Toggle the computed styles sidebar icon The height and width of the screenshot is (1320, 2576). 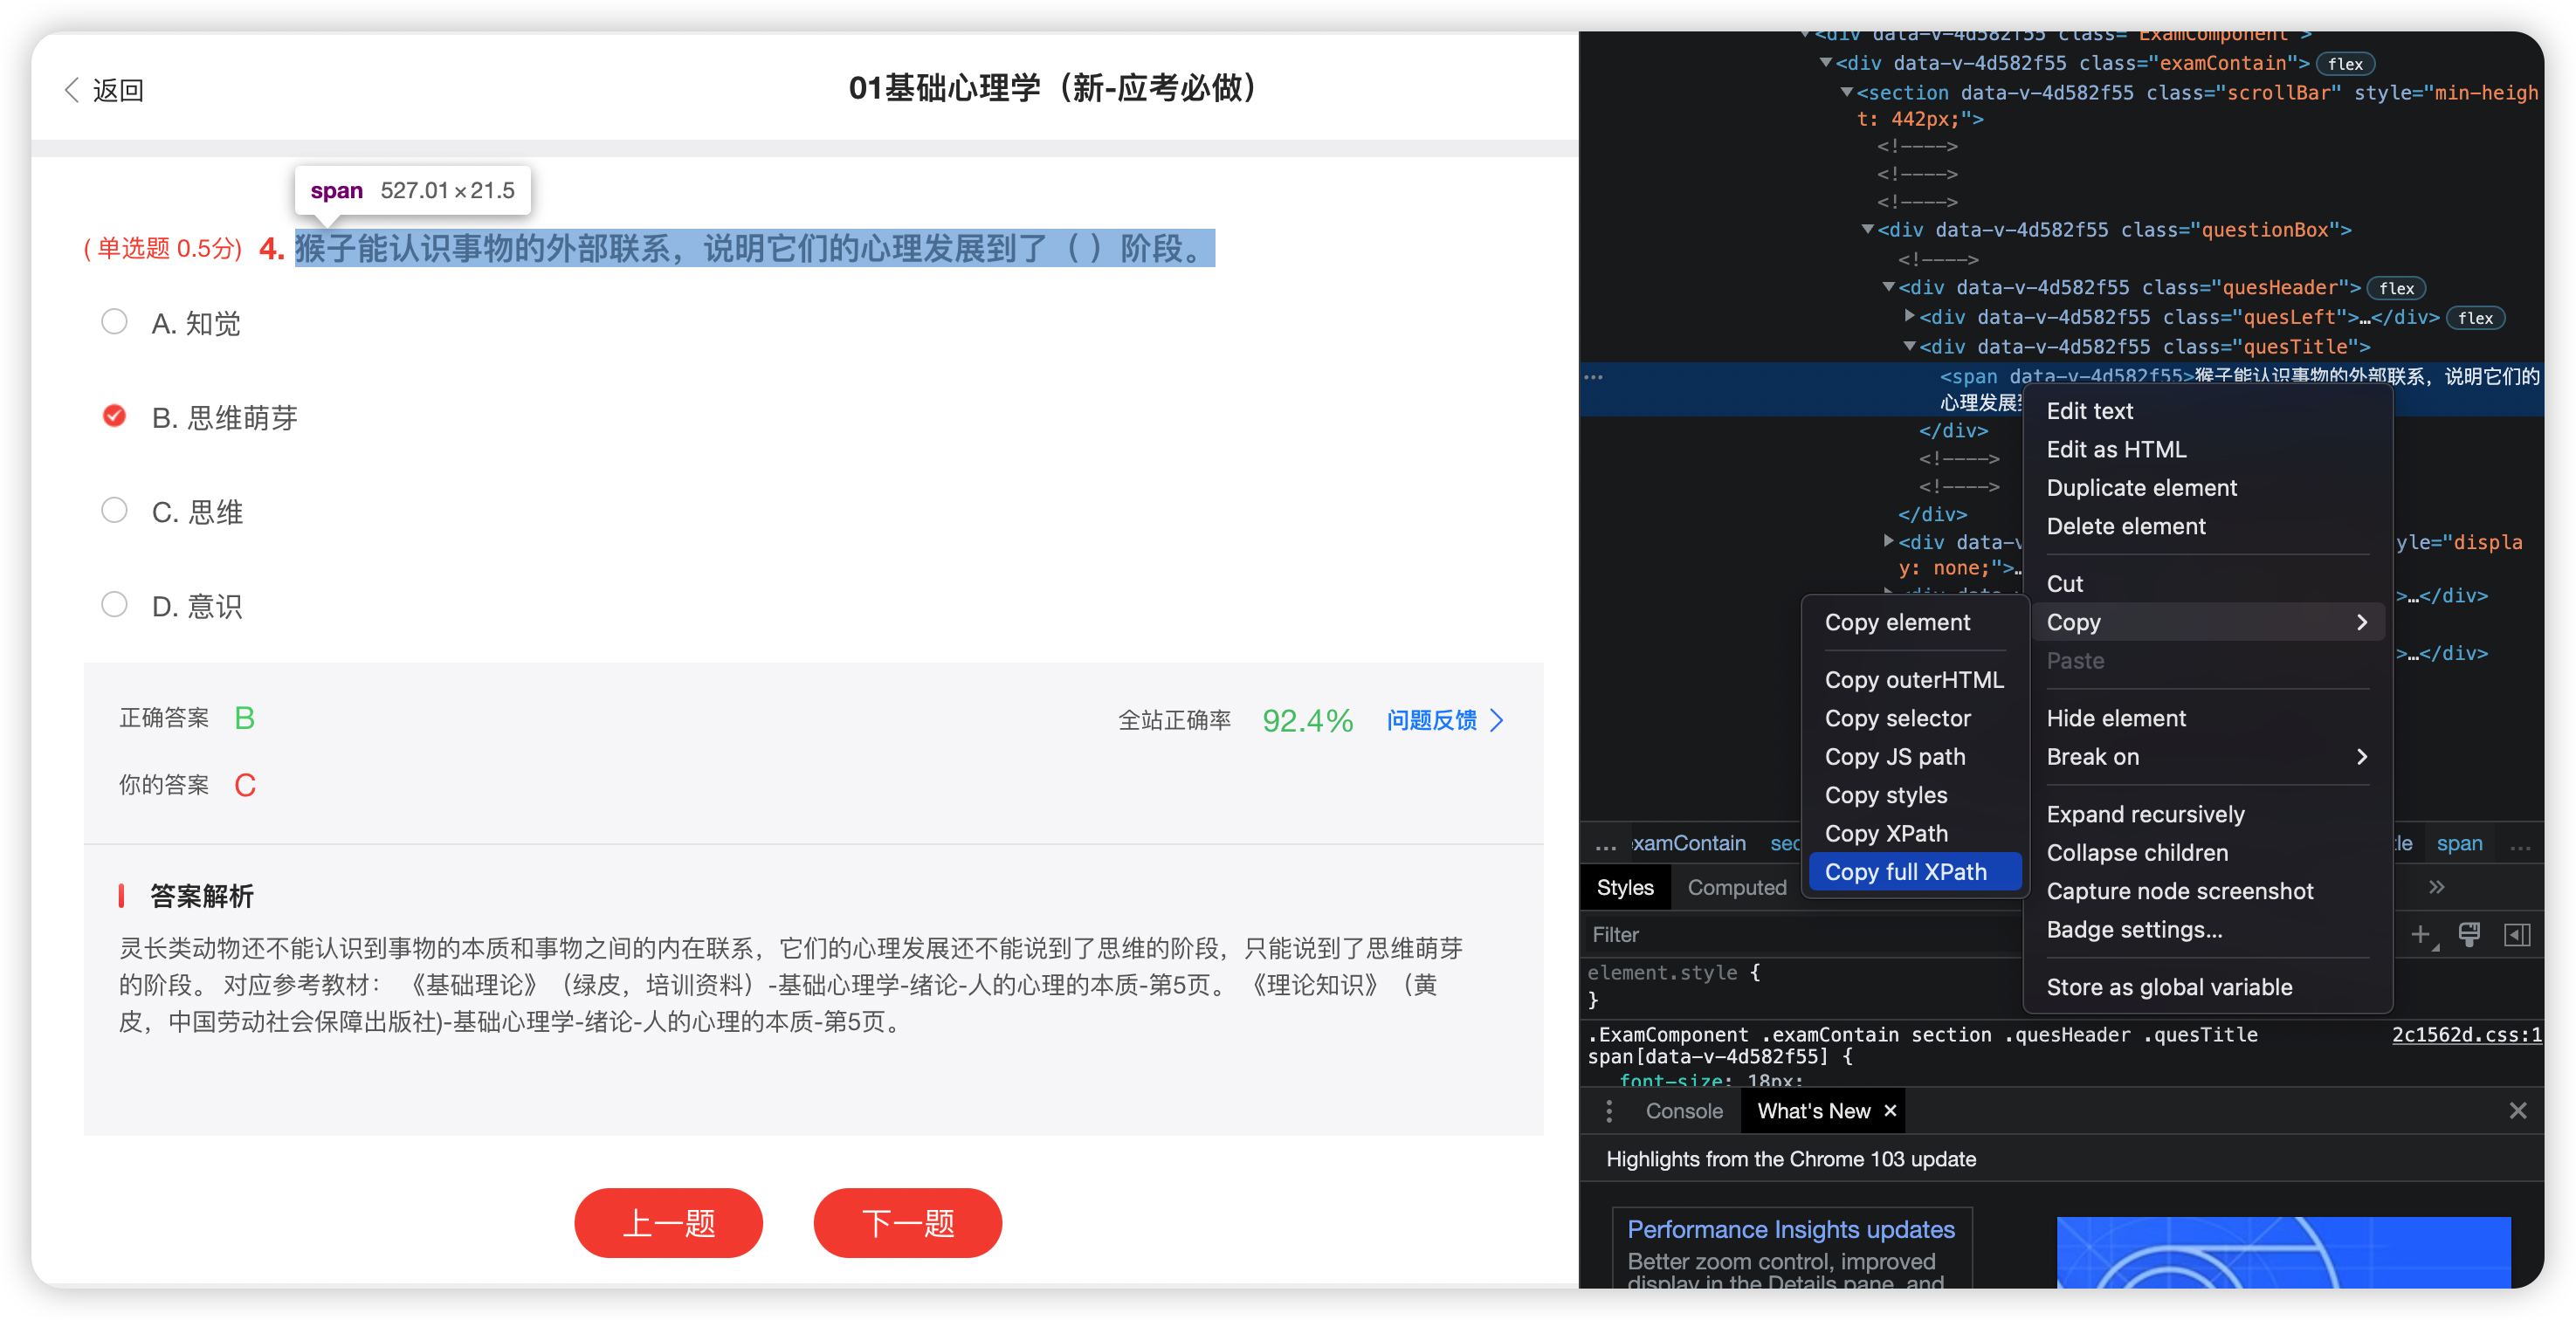[x=2517, y=934]
